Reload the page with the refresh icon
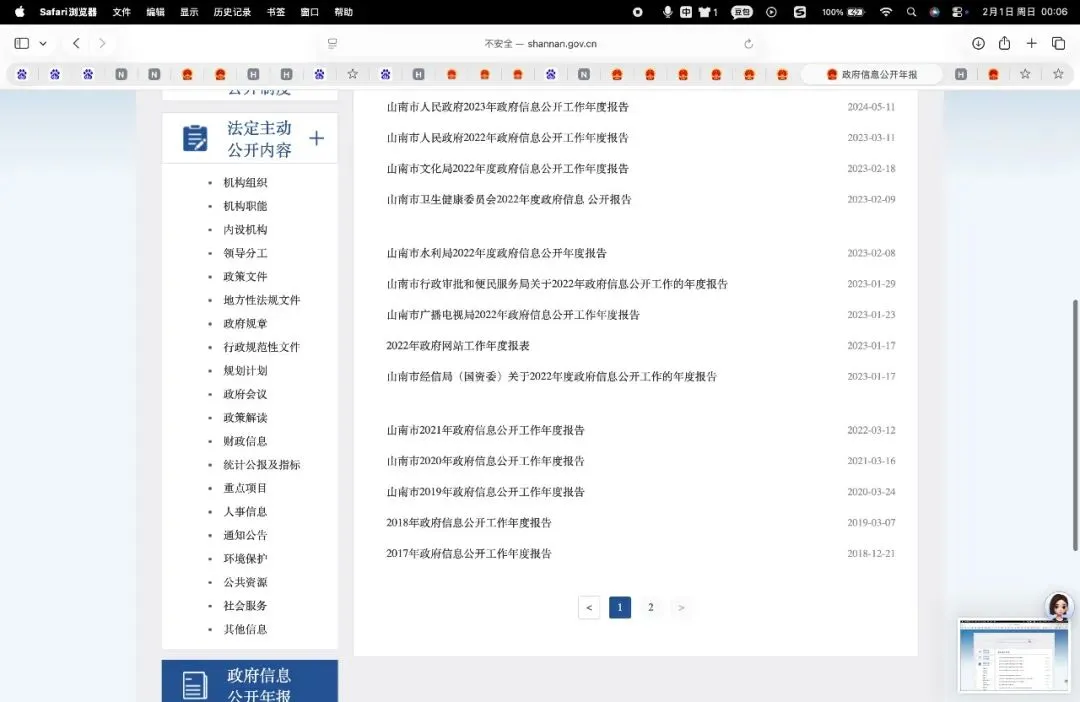 (x=749, y=43)
